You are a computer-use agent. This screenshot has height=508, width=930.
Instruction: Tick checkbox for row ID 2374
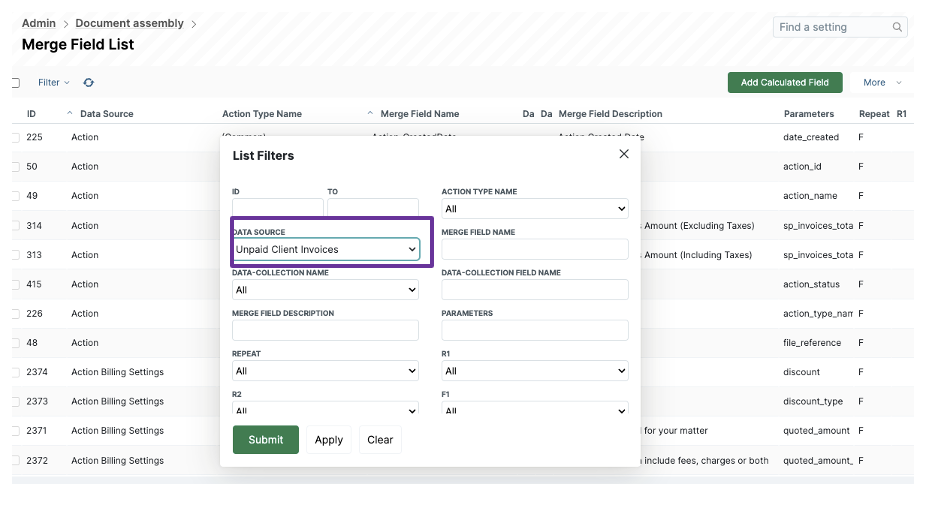[x=15, y=372]
